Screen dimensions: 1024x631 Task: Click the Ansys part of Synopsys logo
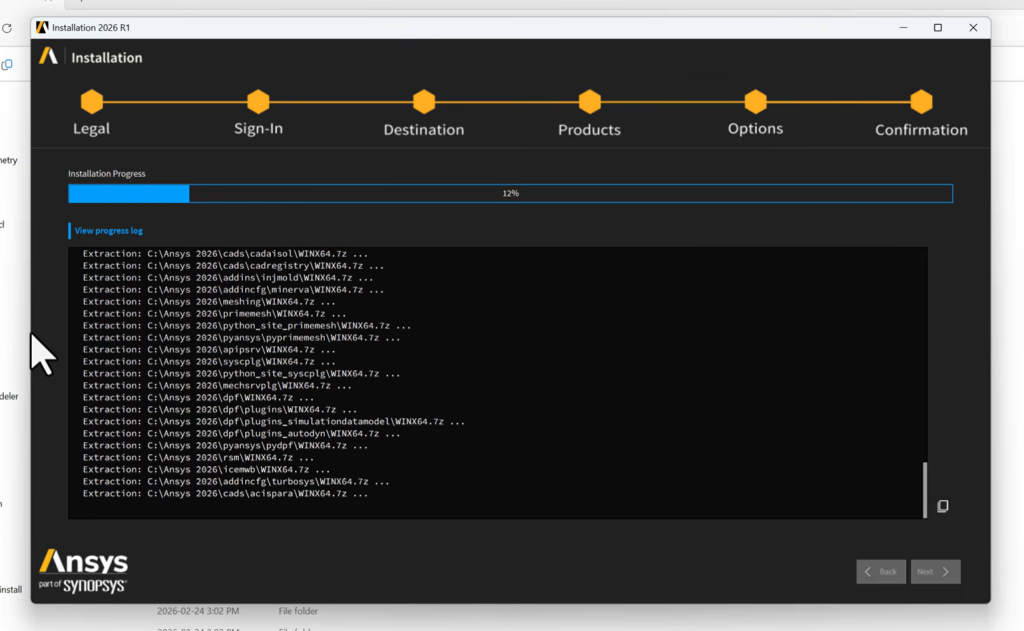pyautogui.click(x=83, y=571)
